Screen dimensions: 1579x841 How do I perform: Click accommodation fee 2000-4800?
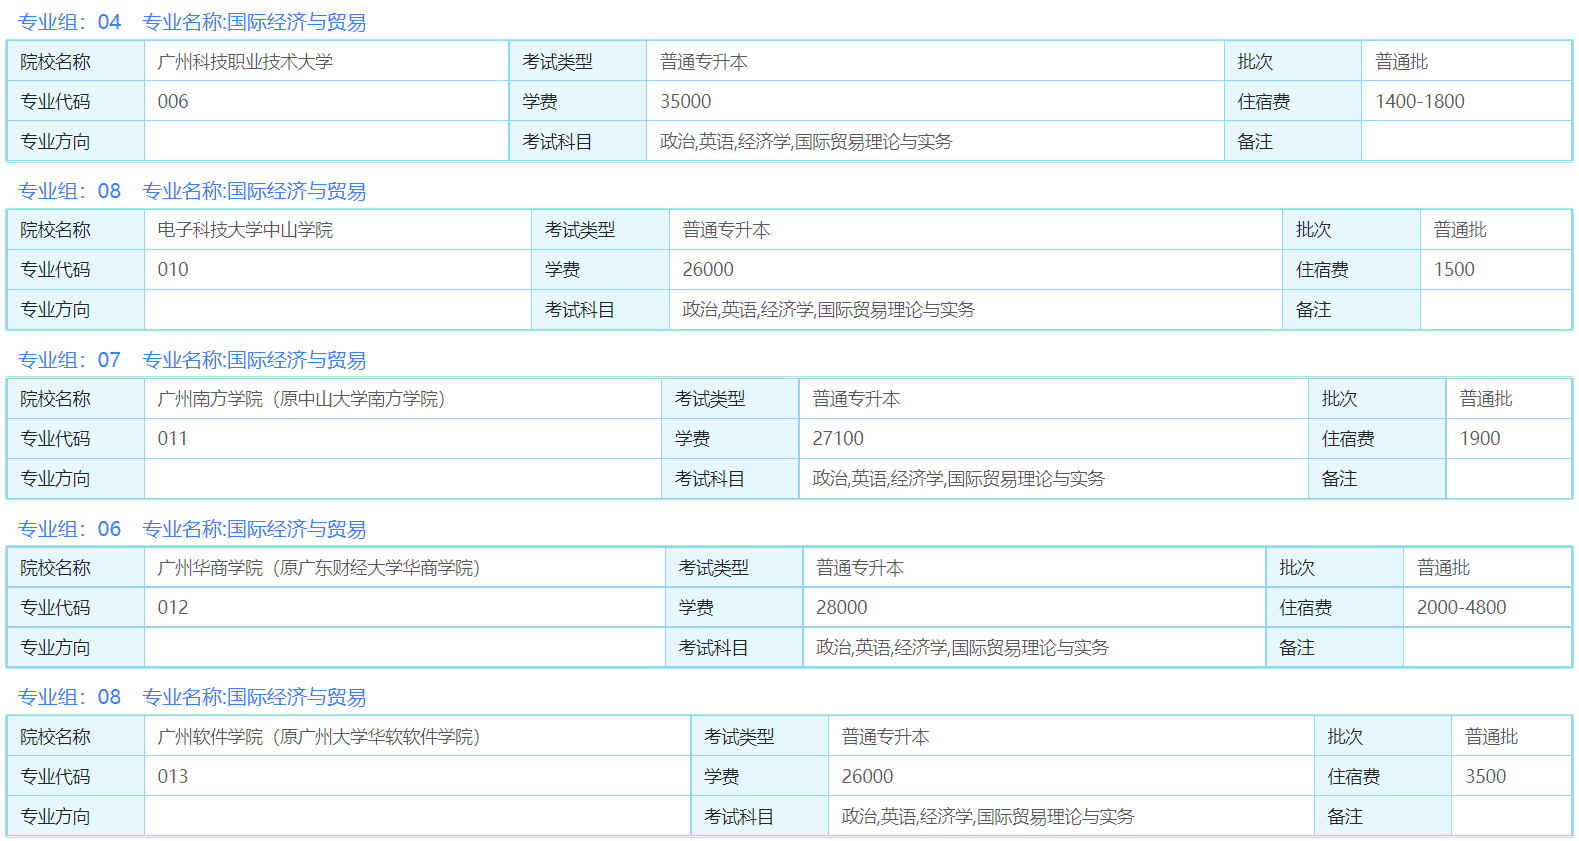[1462, 608]
